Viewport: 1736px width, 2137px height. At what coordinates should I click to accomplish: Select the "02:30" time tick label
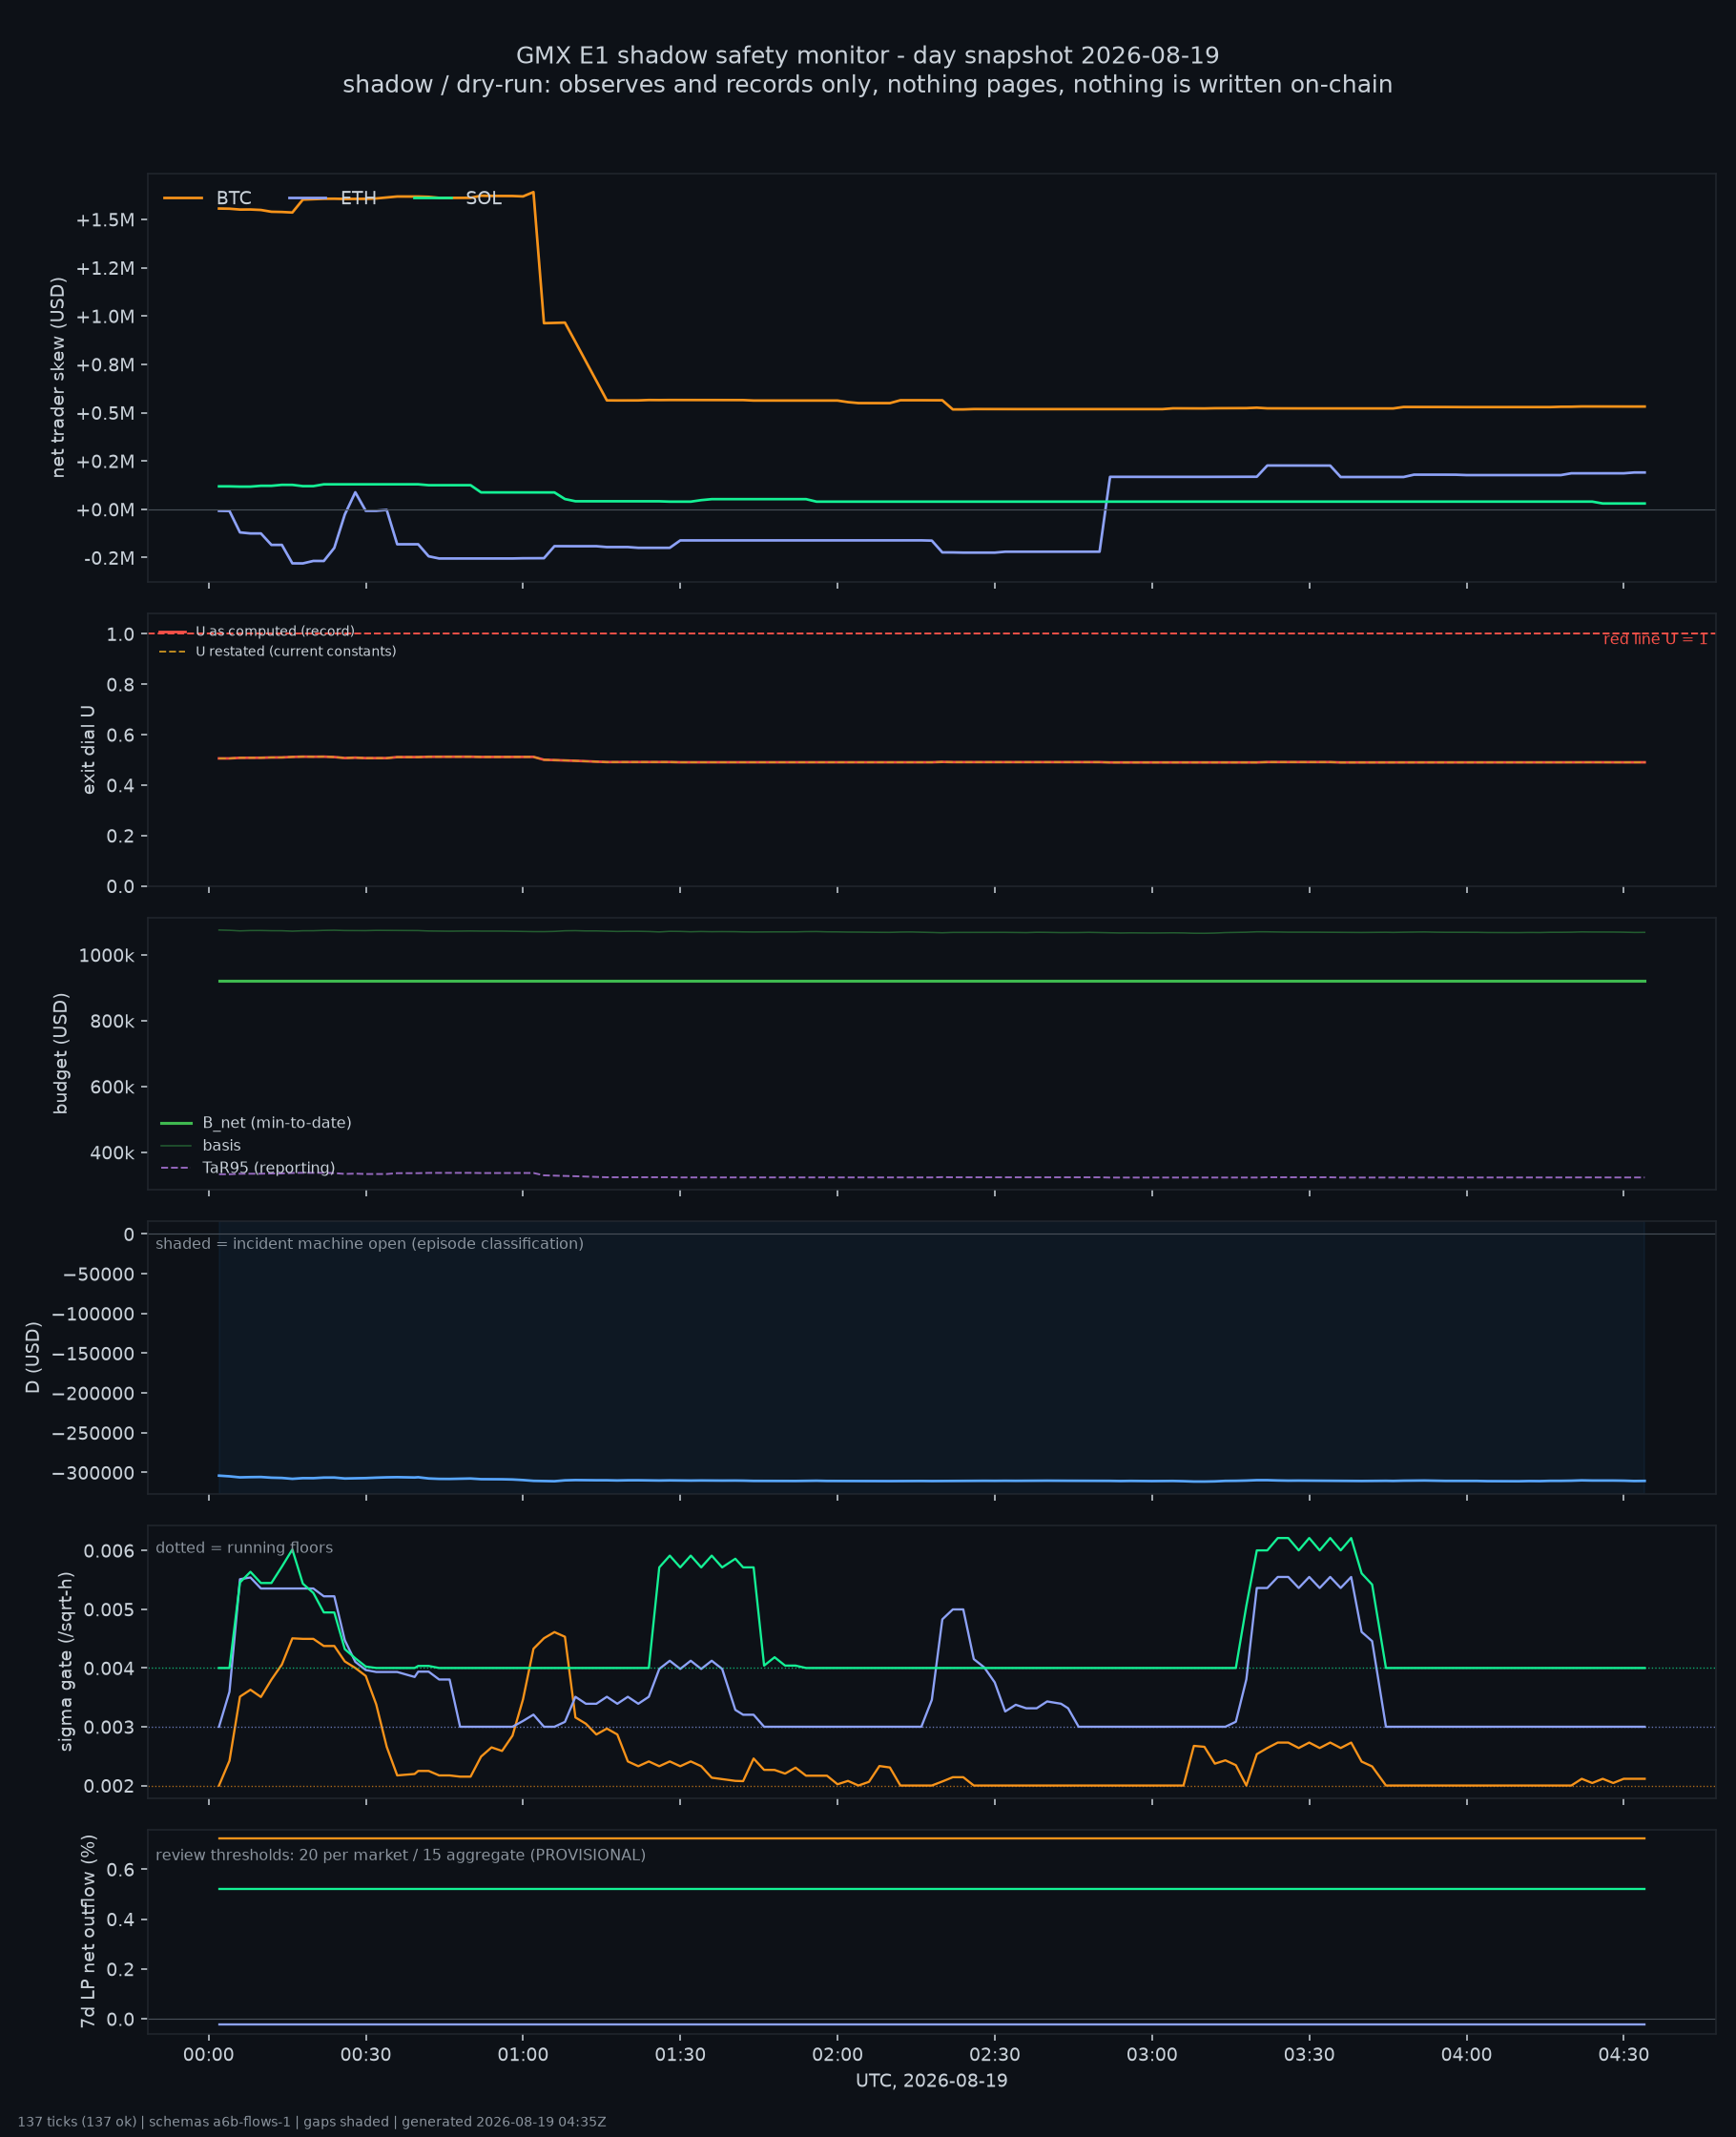click(x=995, y=2055)
